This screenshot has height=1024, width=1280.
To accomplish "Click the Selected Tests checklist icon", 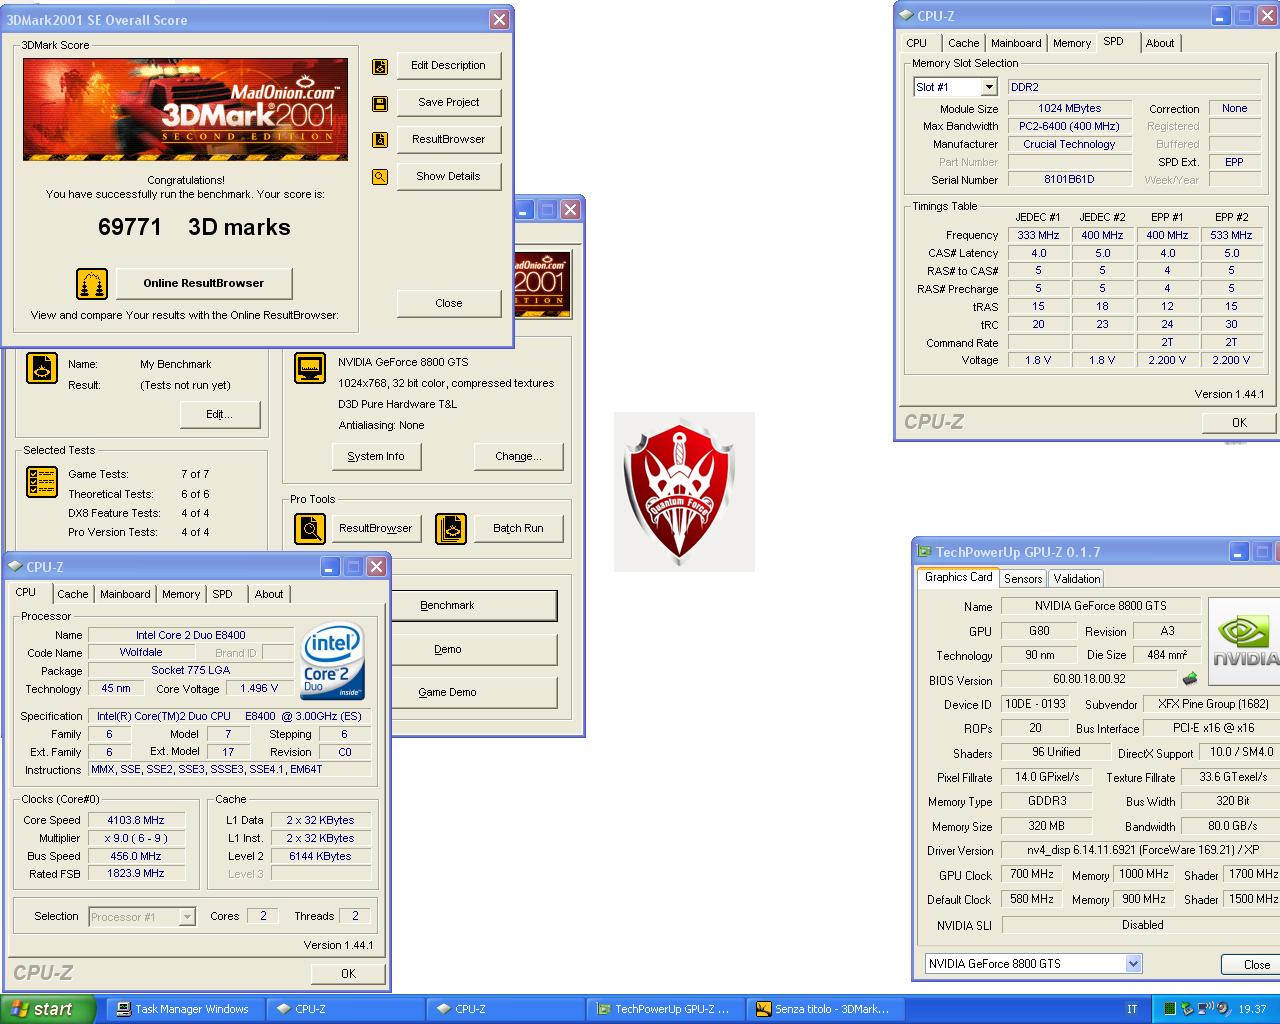I will coord(41,481).
